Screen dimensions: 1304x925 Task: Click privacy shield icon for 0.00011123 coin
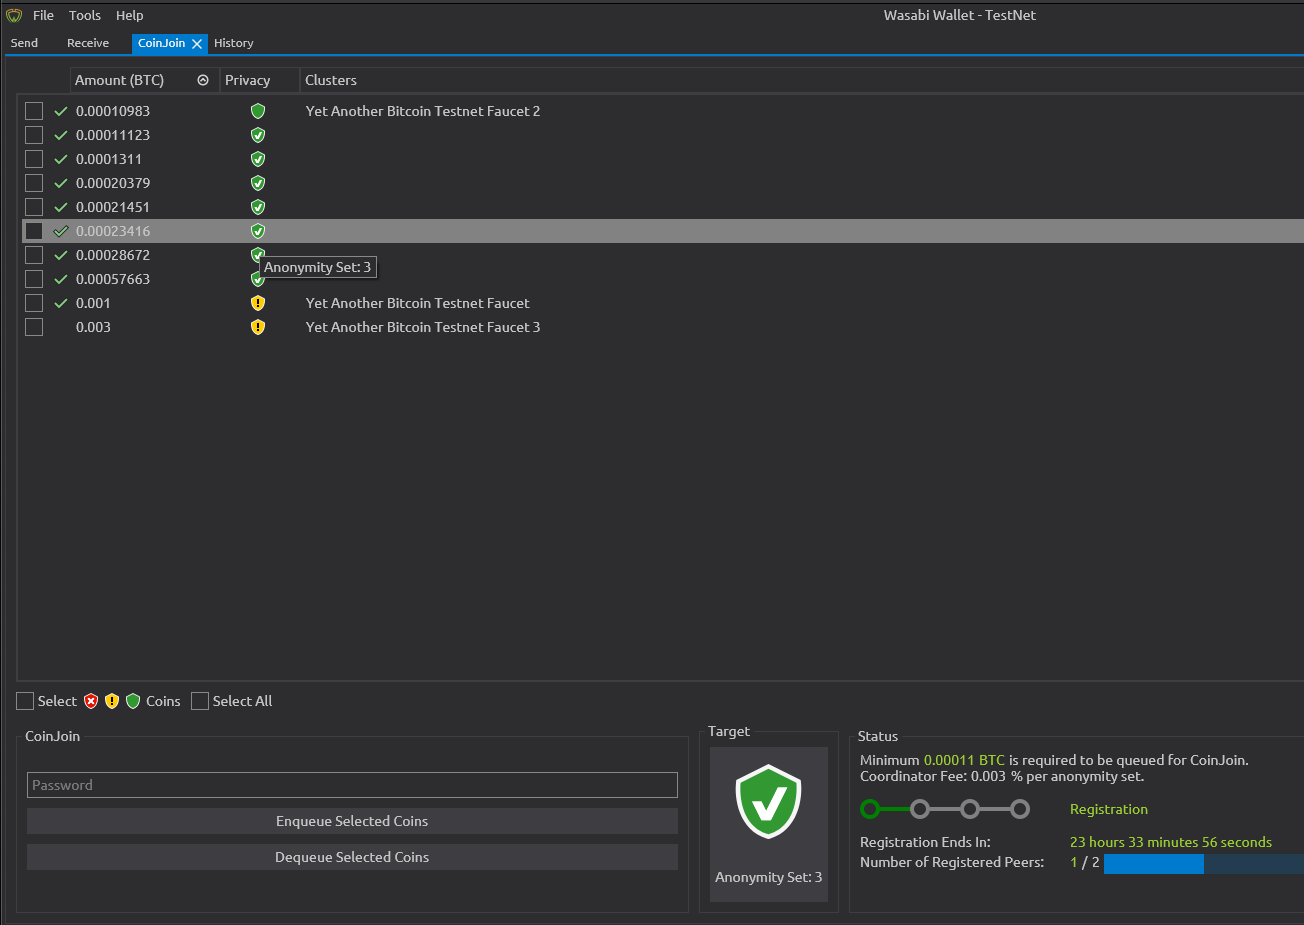[258, 135]
